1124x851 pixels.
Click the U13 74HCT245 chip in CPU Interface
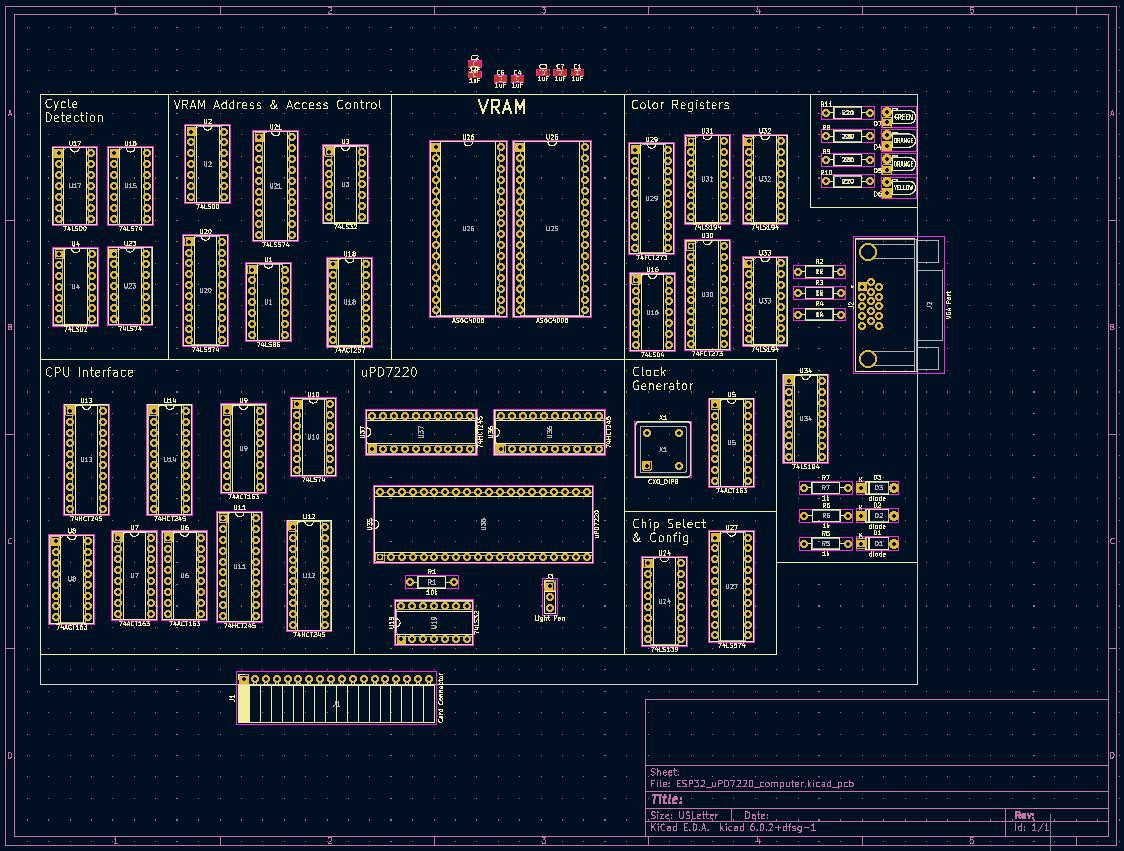coord(86,460)
